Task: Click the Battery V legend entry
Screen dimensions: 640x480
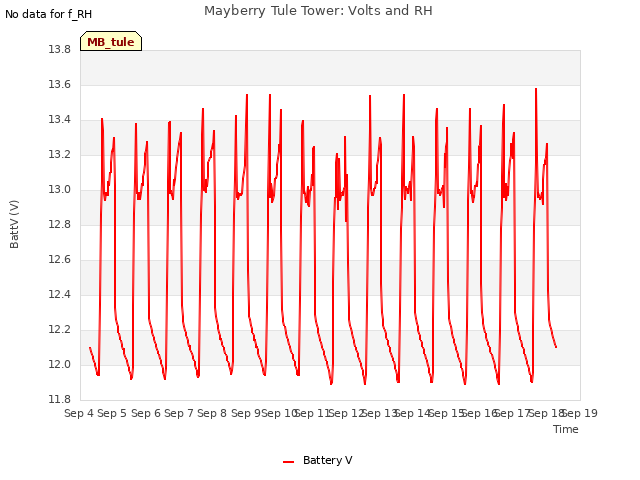Action: coord(318,460)
